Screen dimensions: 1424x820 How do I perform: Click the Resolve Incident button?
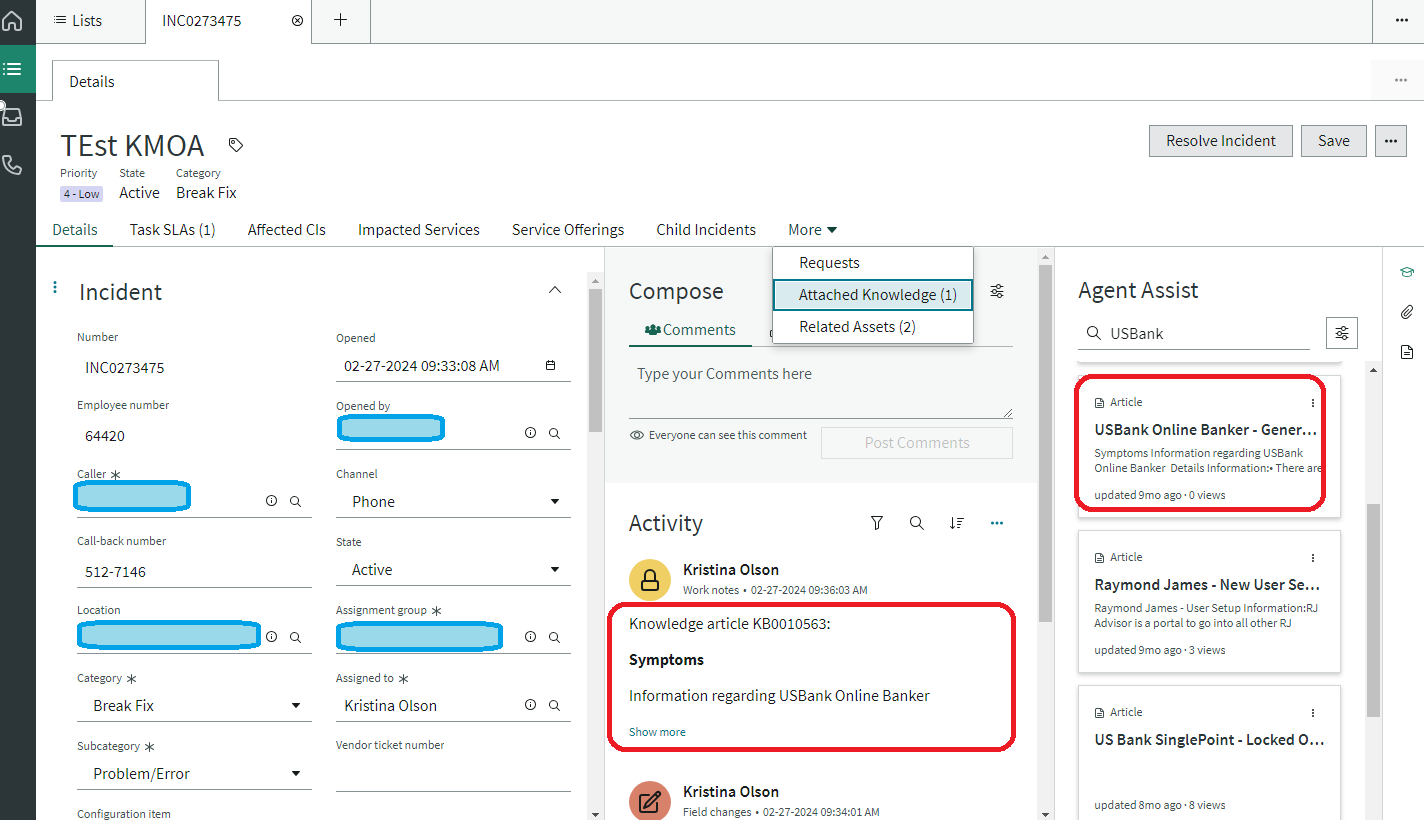point(1220,140)
